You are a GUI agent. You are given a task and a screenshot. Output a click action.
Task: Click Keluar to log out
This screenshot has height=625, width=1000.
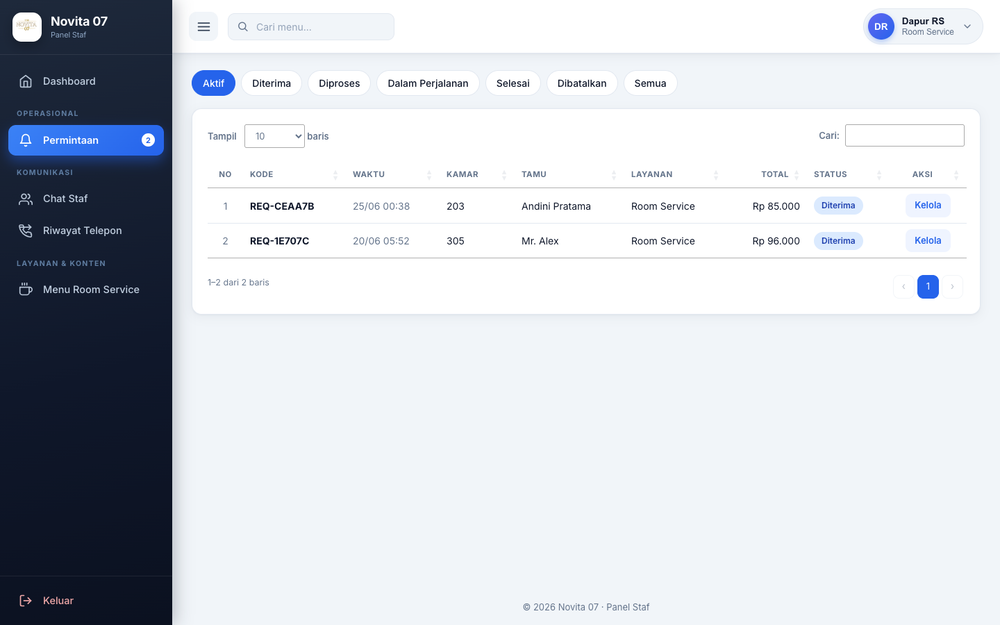(86, 601)
